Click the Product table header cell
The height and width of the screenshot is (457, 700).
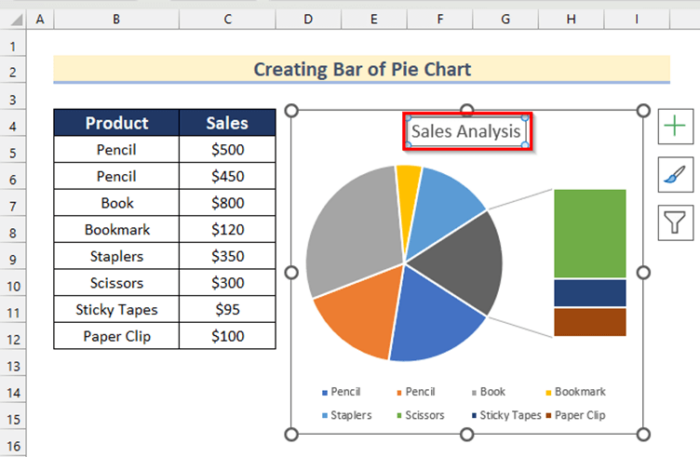click(116, 123)
